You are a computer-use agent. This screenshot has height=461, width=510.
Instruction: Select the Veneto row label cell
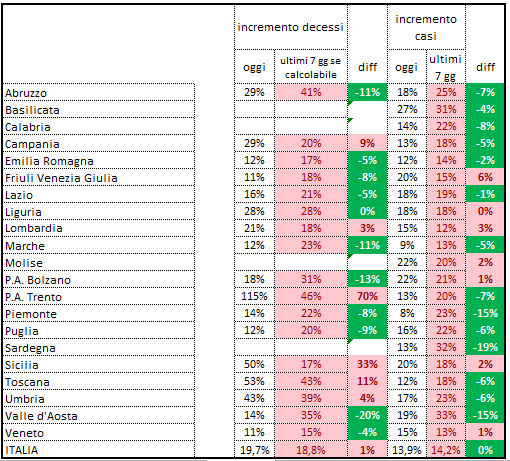[99, 432]
